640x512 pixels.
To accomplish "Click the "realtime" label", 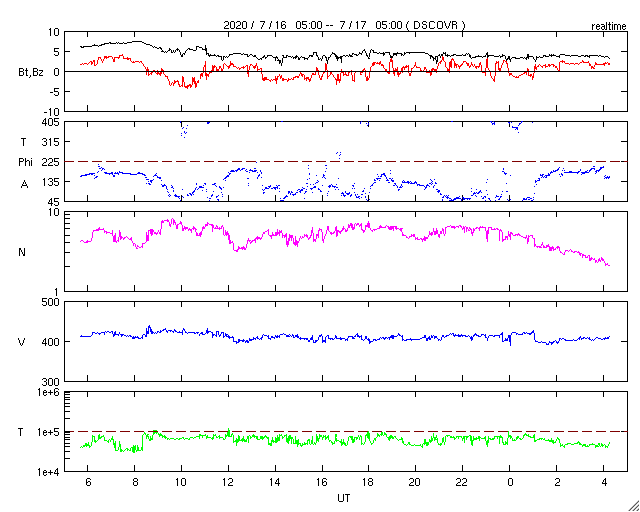I will click(x=609, y=27).
